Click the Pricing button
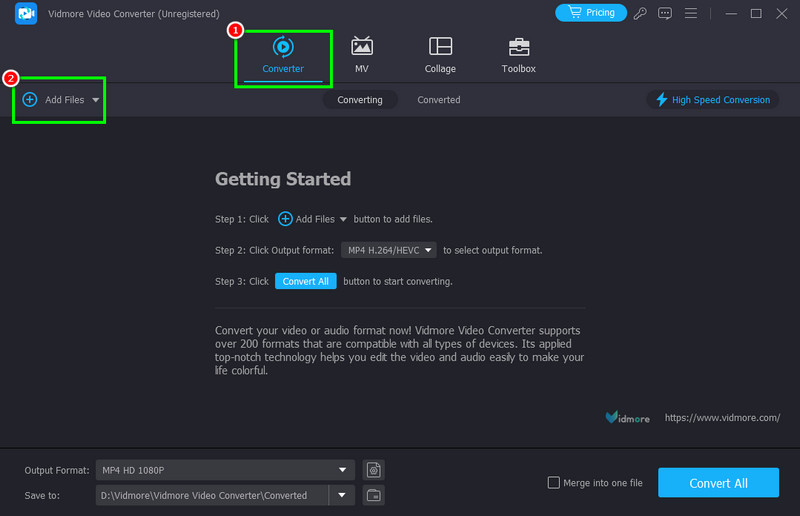Image resolution: width=800 pixels, height=516 pixels. 590,13
